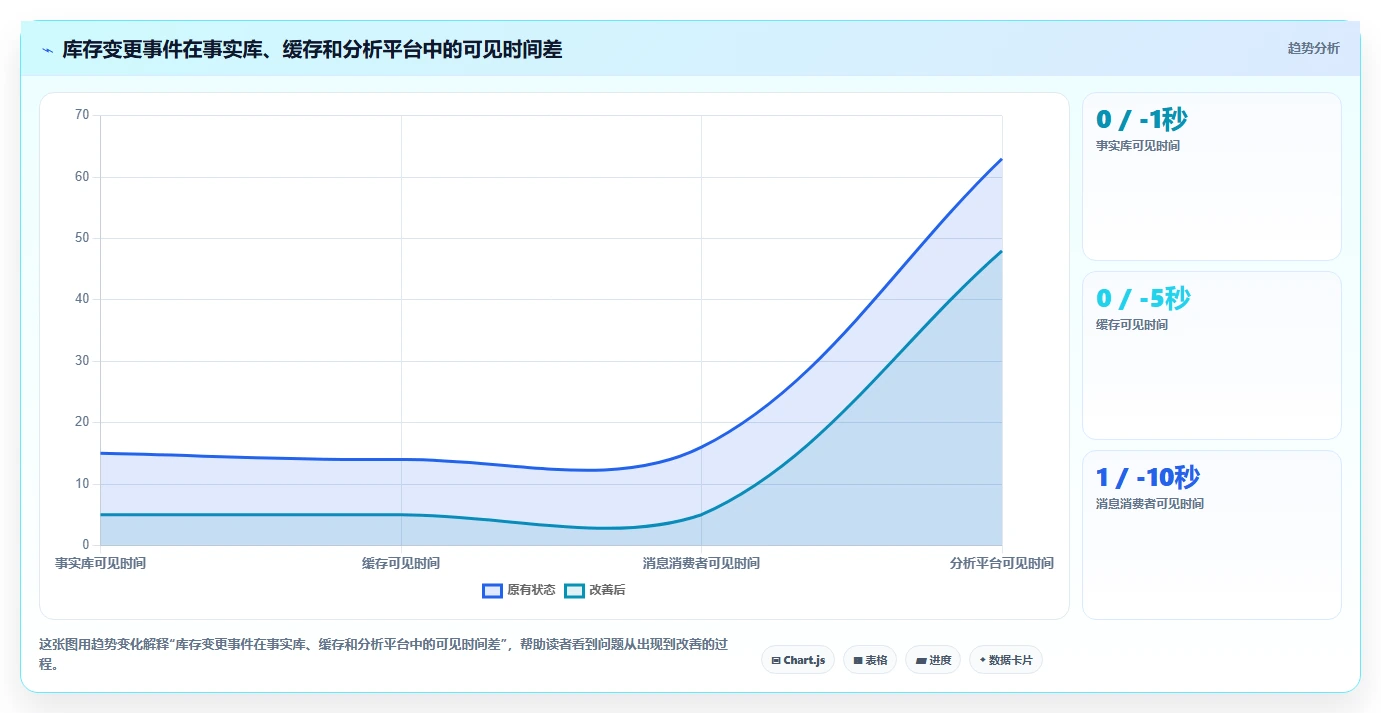Screen dimensions: 1381x713
Task: Click the 趋势分析 label in header
Action: [1313, 48]
